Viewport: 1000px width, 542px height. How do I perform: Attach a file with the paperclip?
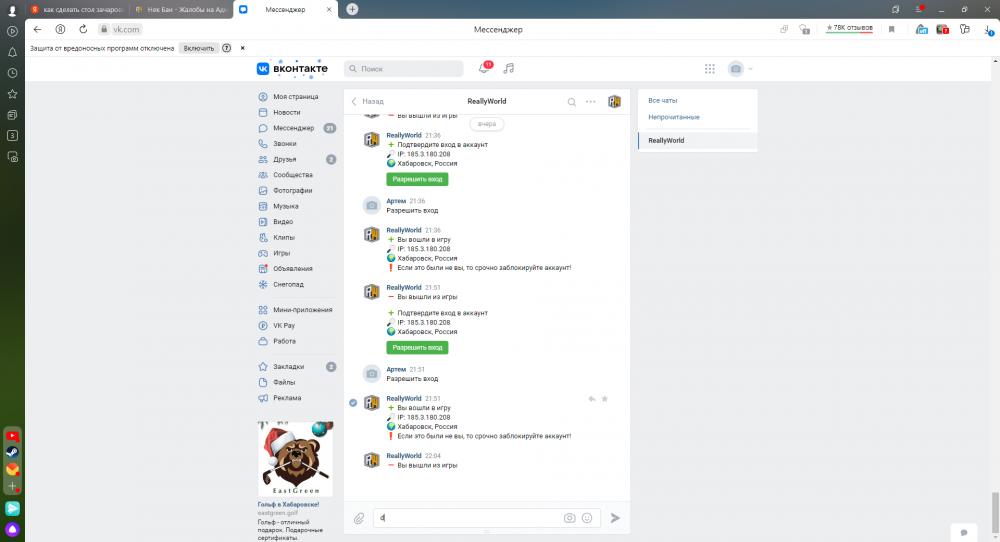coord(359,518)
